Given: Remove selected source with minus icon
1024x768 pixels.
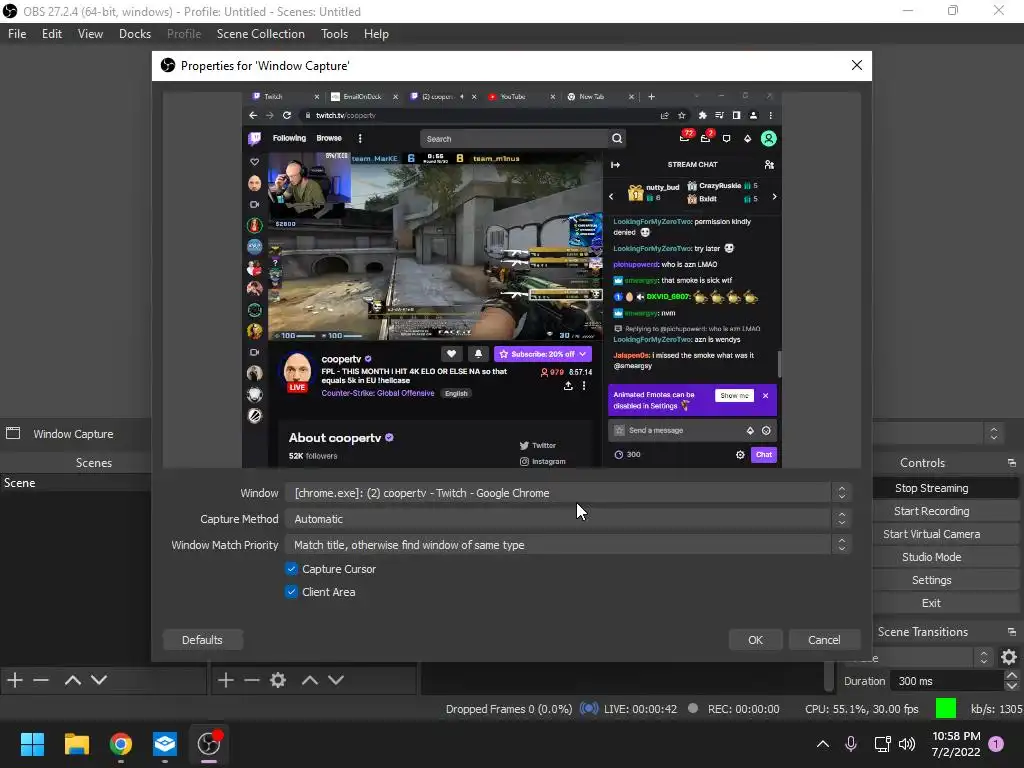Looking at the screenshot, I should (x=251, y=680).
